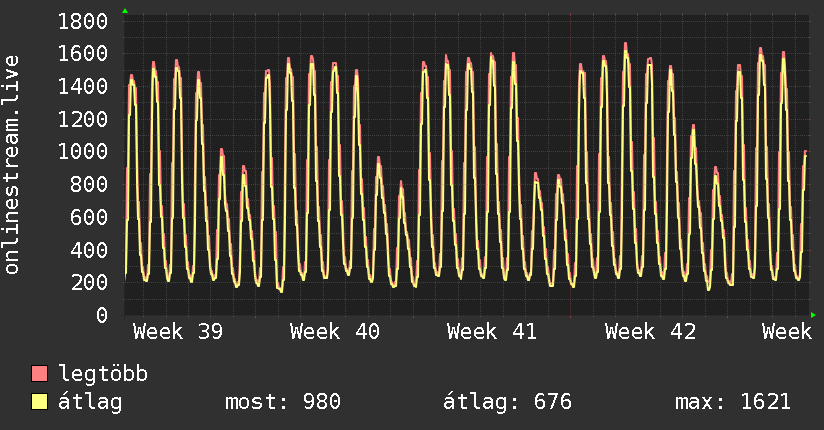The height and width of the screenshot is (430, 824).
Task: Click the 1800 y-axis tick label
Action: point(83,21)
